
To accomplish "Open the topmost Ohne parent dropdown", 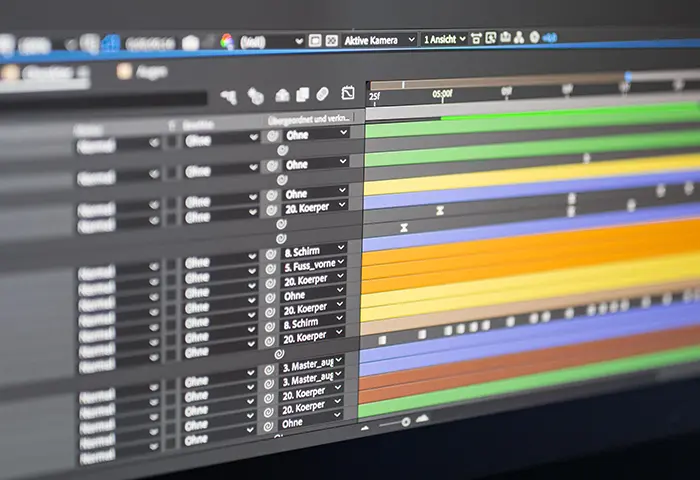I will [x=317, y=134].
